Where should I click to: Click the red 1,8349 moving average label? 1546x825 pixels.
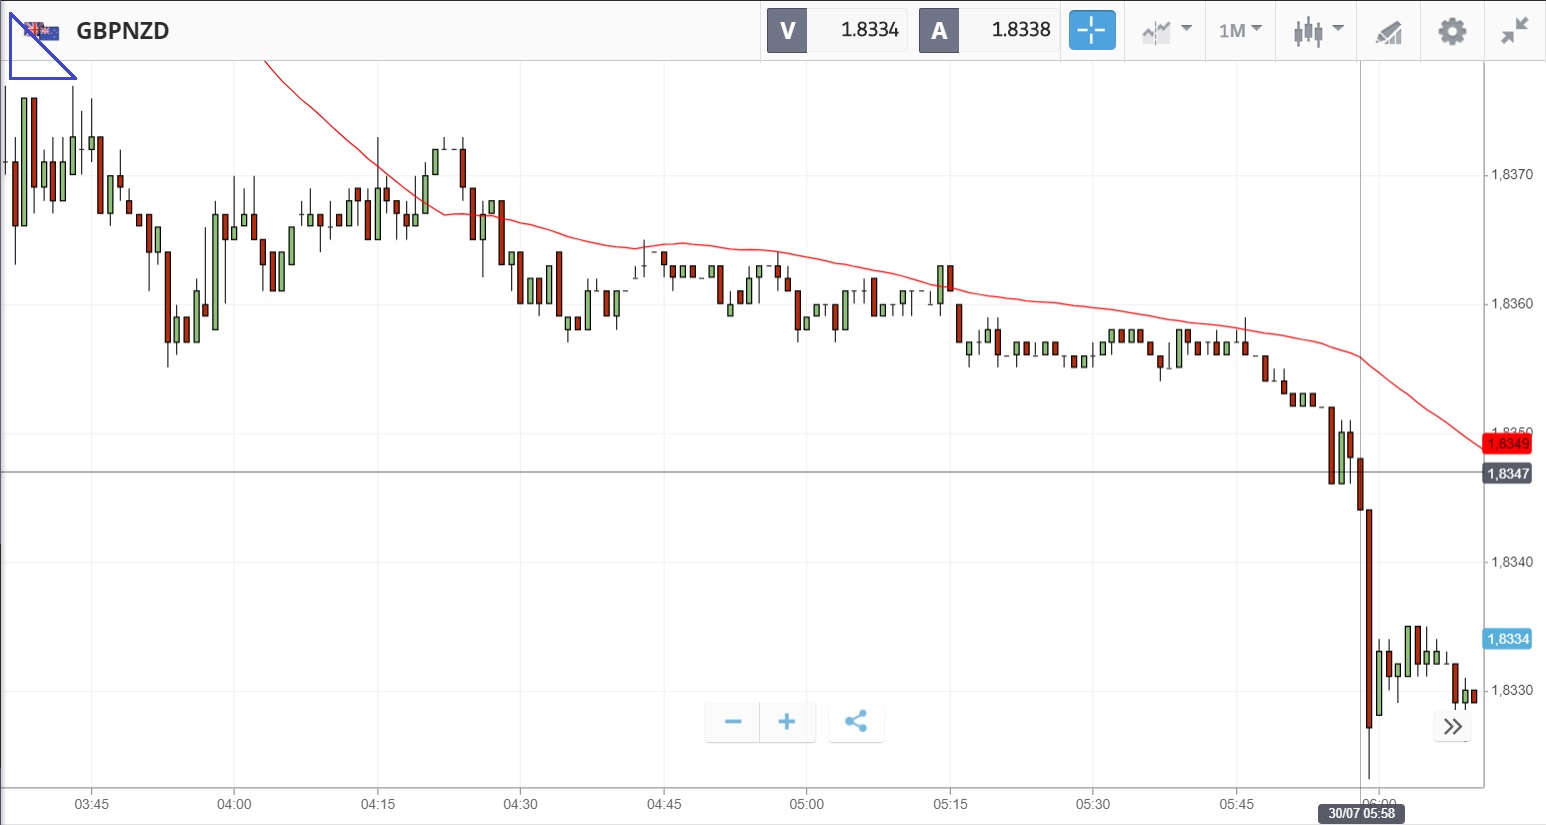point(1507,444)
